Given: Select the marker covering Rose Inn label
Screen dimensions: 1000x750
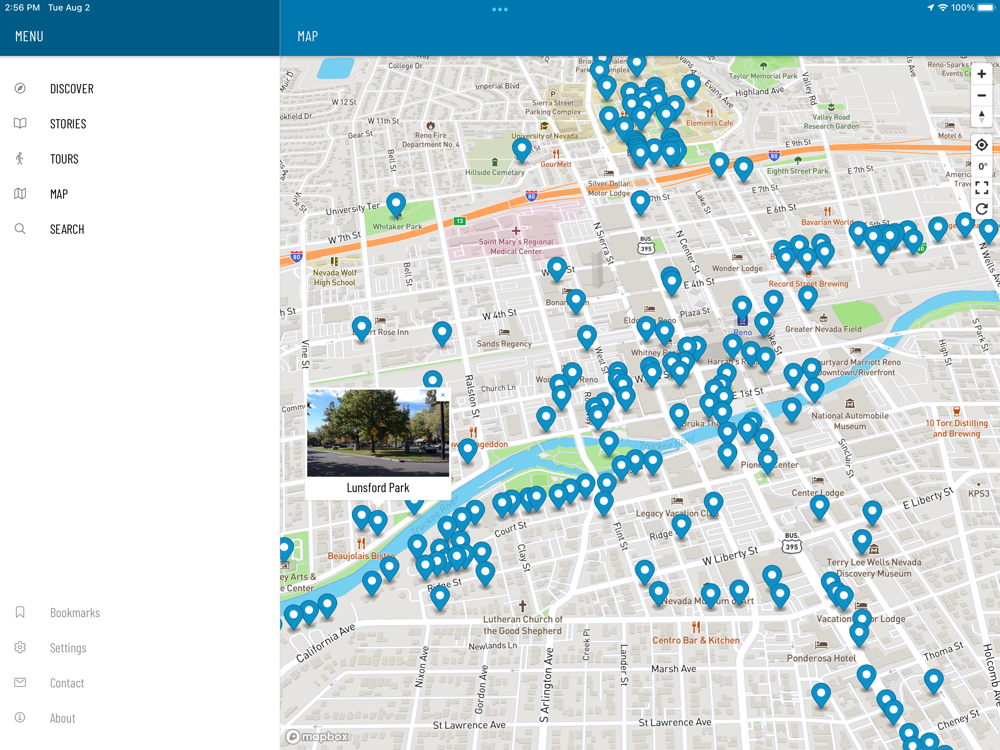Looking at the screenshot, I should click(362, 328).
